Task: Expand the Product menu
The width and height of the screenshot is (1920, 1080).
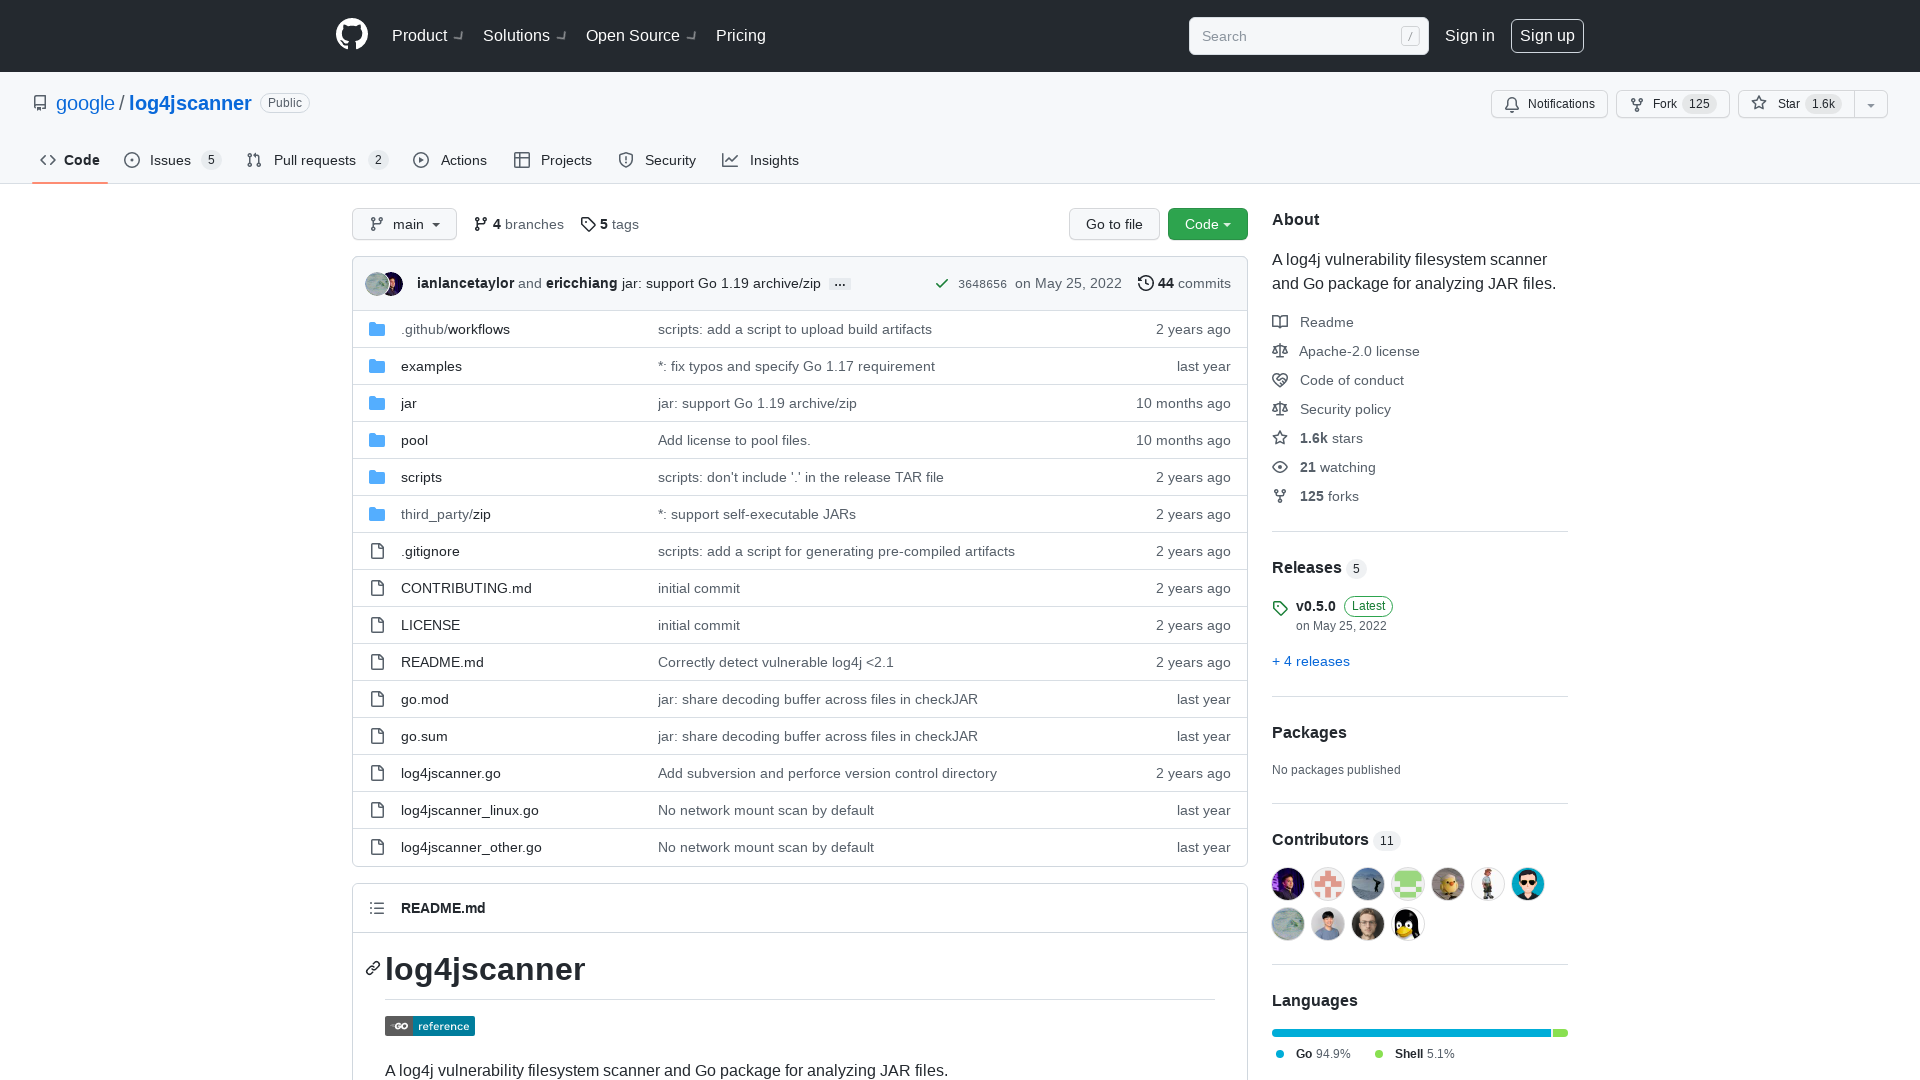Action: coord(427,35)
